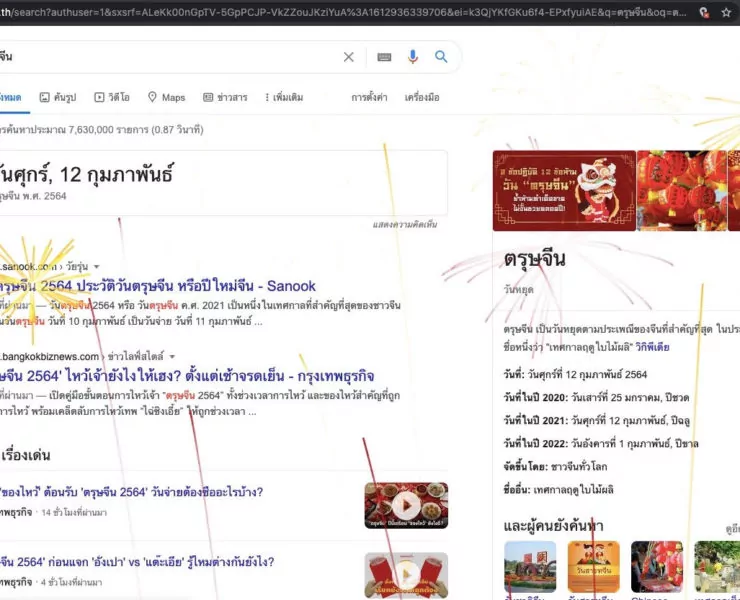Open the orange วันสารทจีน related thumbnail

point(593,566)
